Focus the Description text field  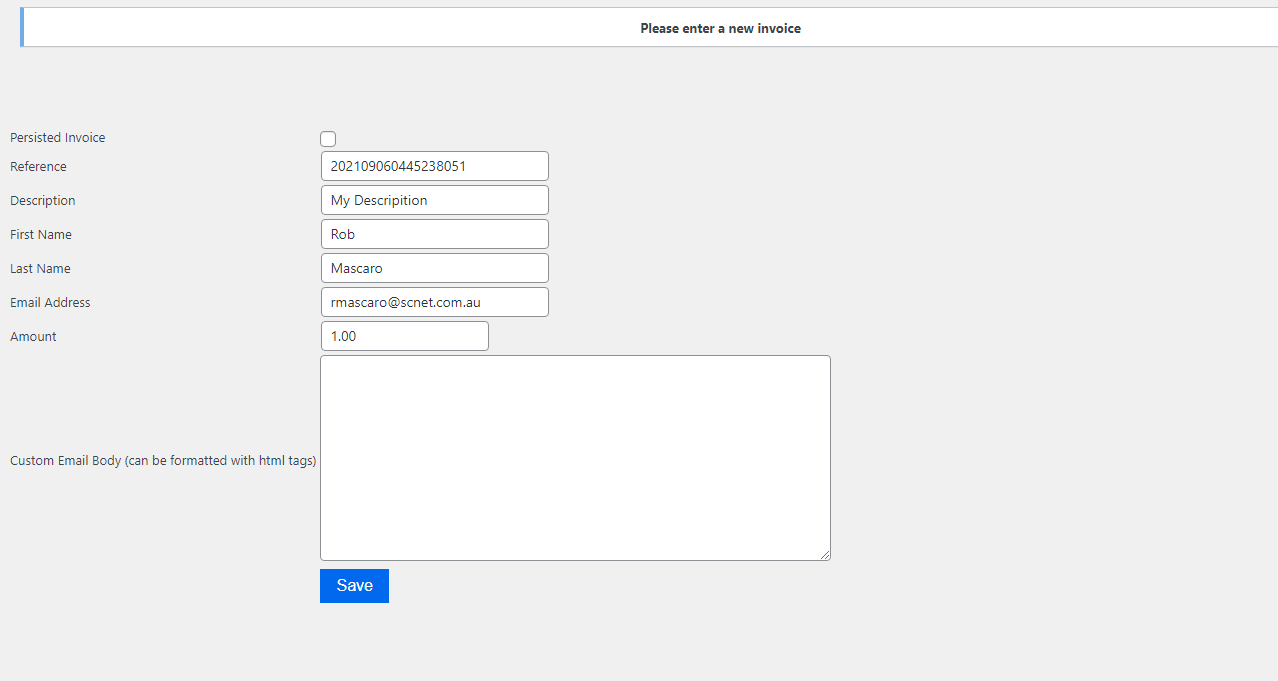(x=434, y=200)
